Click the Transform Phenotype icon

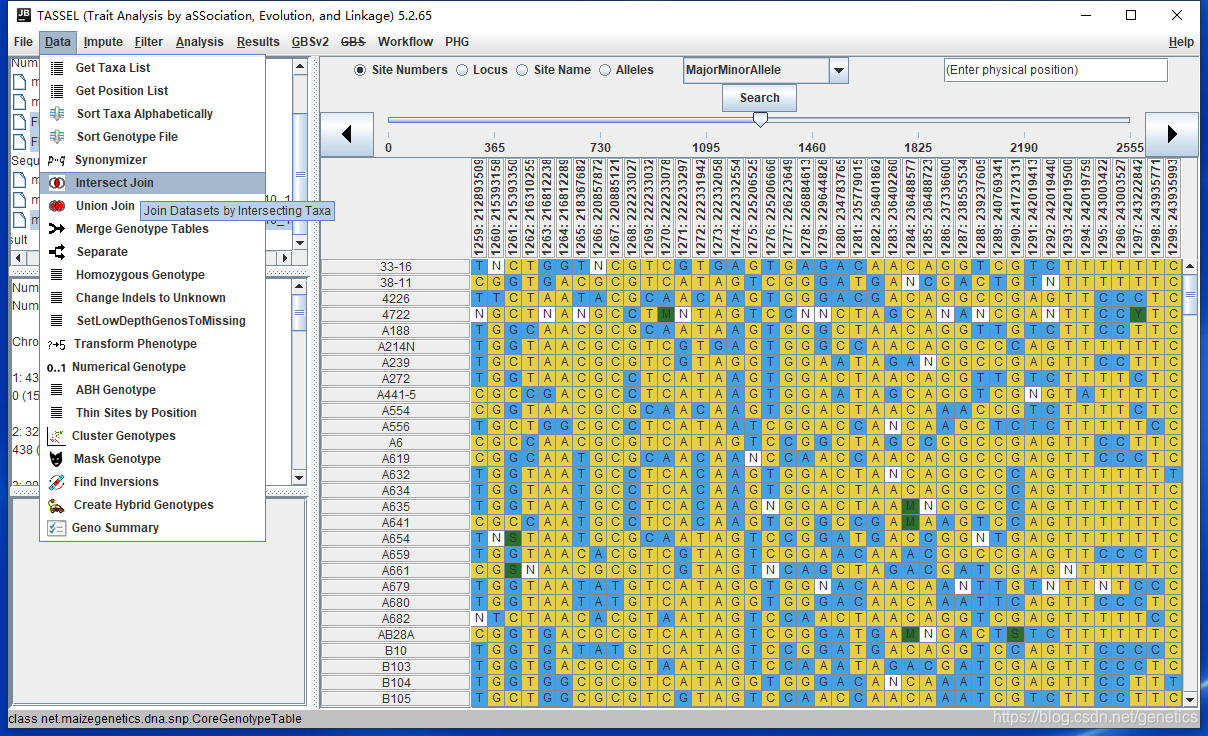pyautogui.click(x=57, y=344)
